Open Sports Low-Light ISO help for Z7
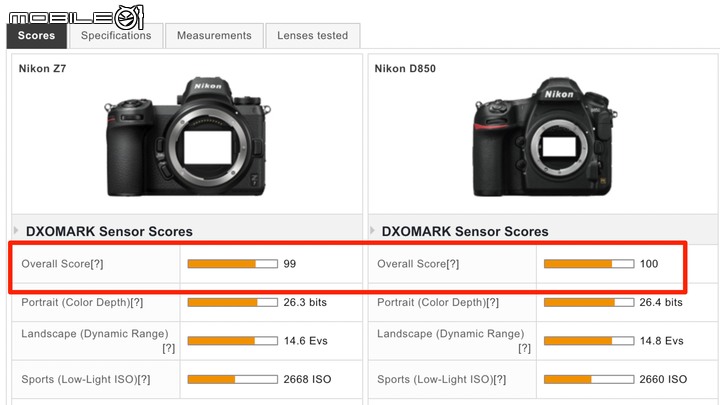Image resolution: width=720 pixels, height=405 pixels. point(144,380)
